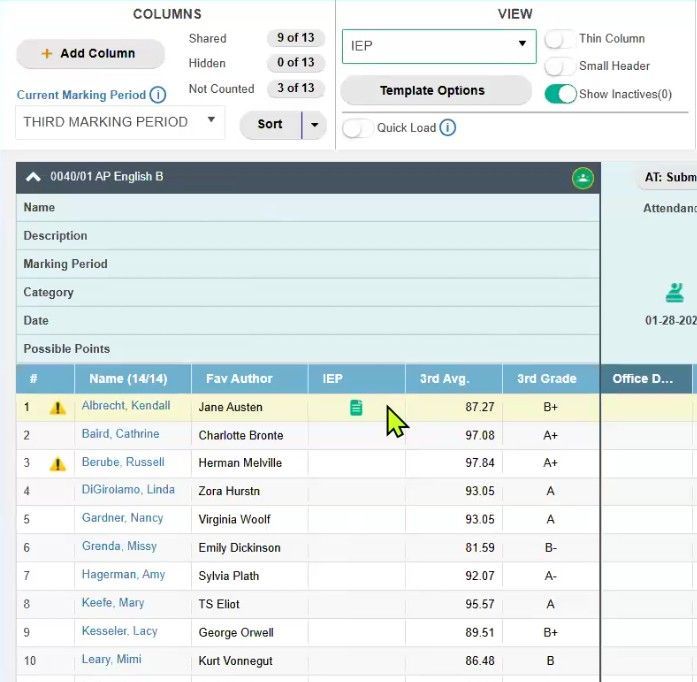Open student Baird, Cathrine link
Viewport: 697px width, 682px height.
coord(120,434)
